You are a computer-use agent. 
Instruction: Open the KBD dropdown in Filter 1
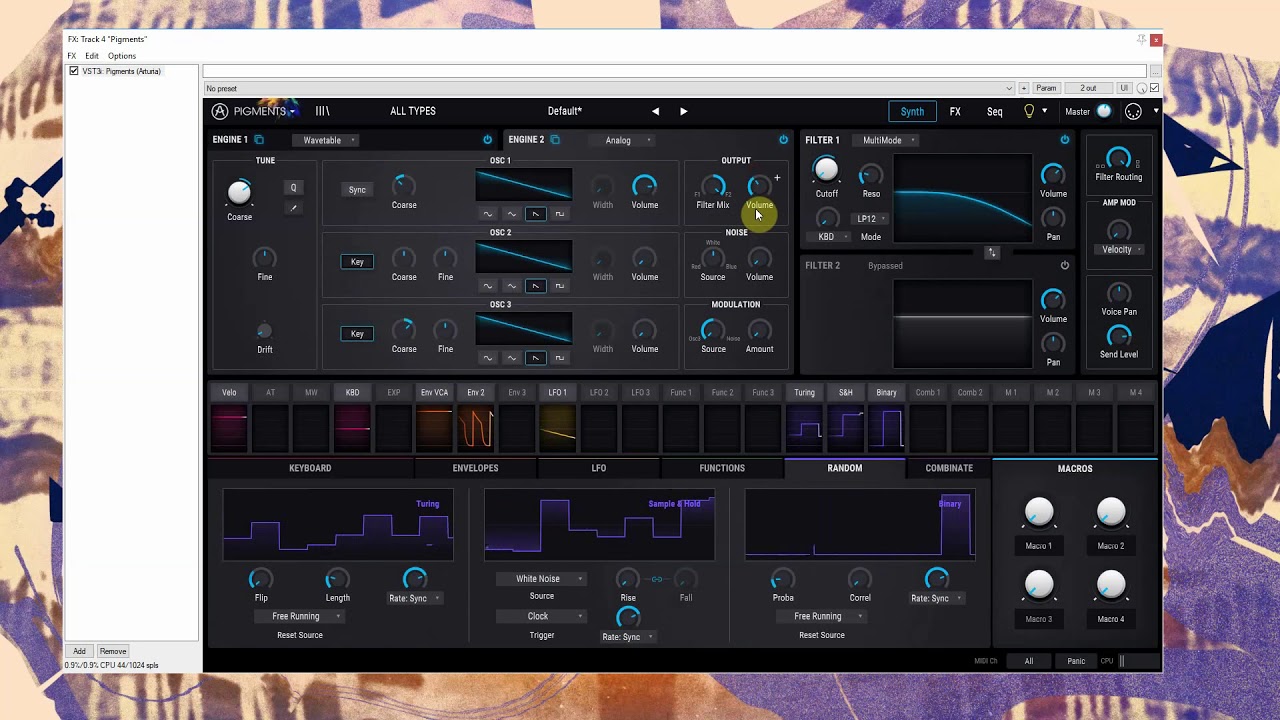(831, 237)
